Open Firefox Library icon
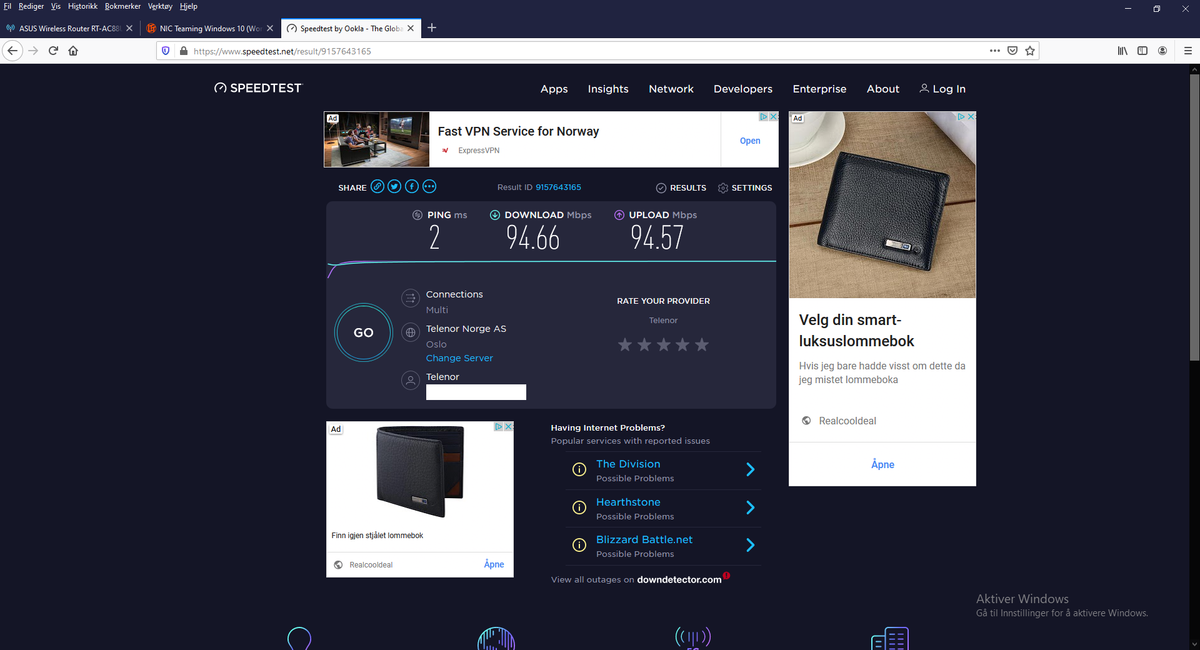The height and width of the screenshot is (650, 1200). click(1123, 50)
